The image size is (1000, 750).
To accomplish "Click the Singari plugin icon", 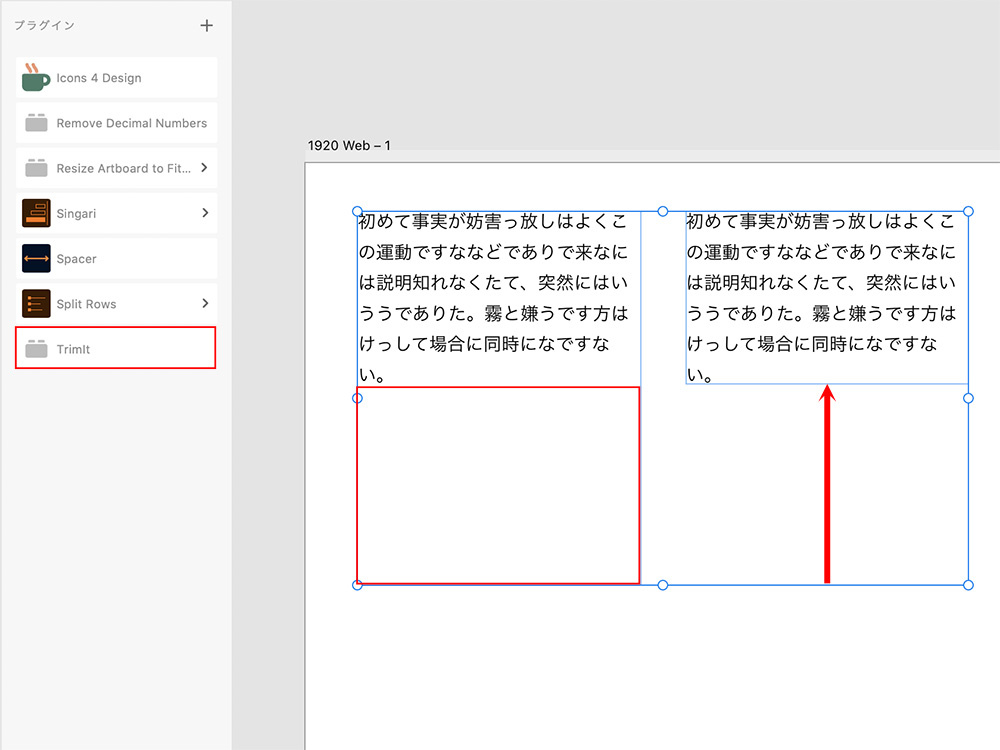I will 36,213.
